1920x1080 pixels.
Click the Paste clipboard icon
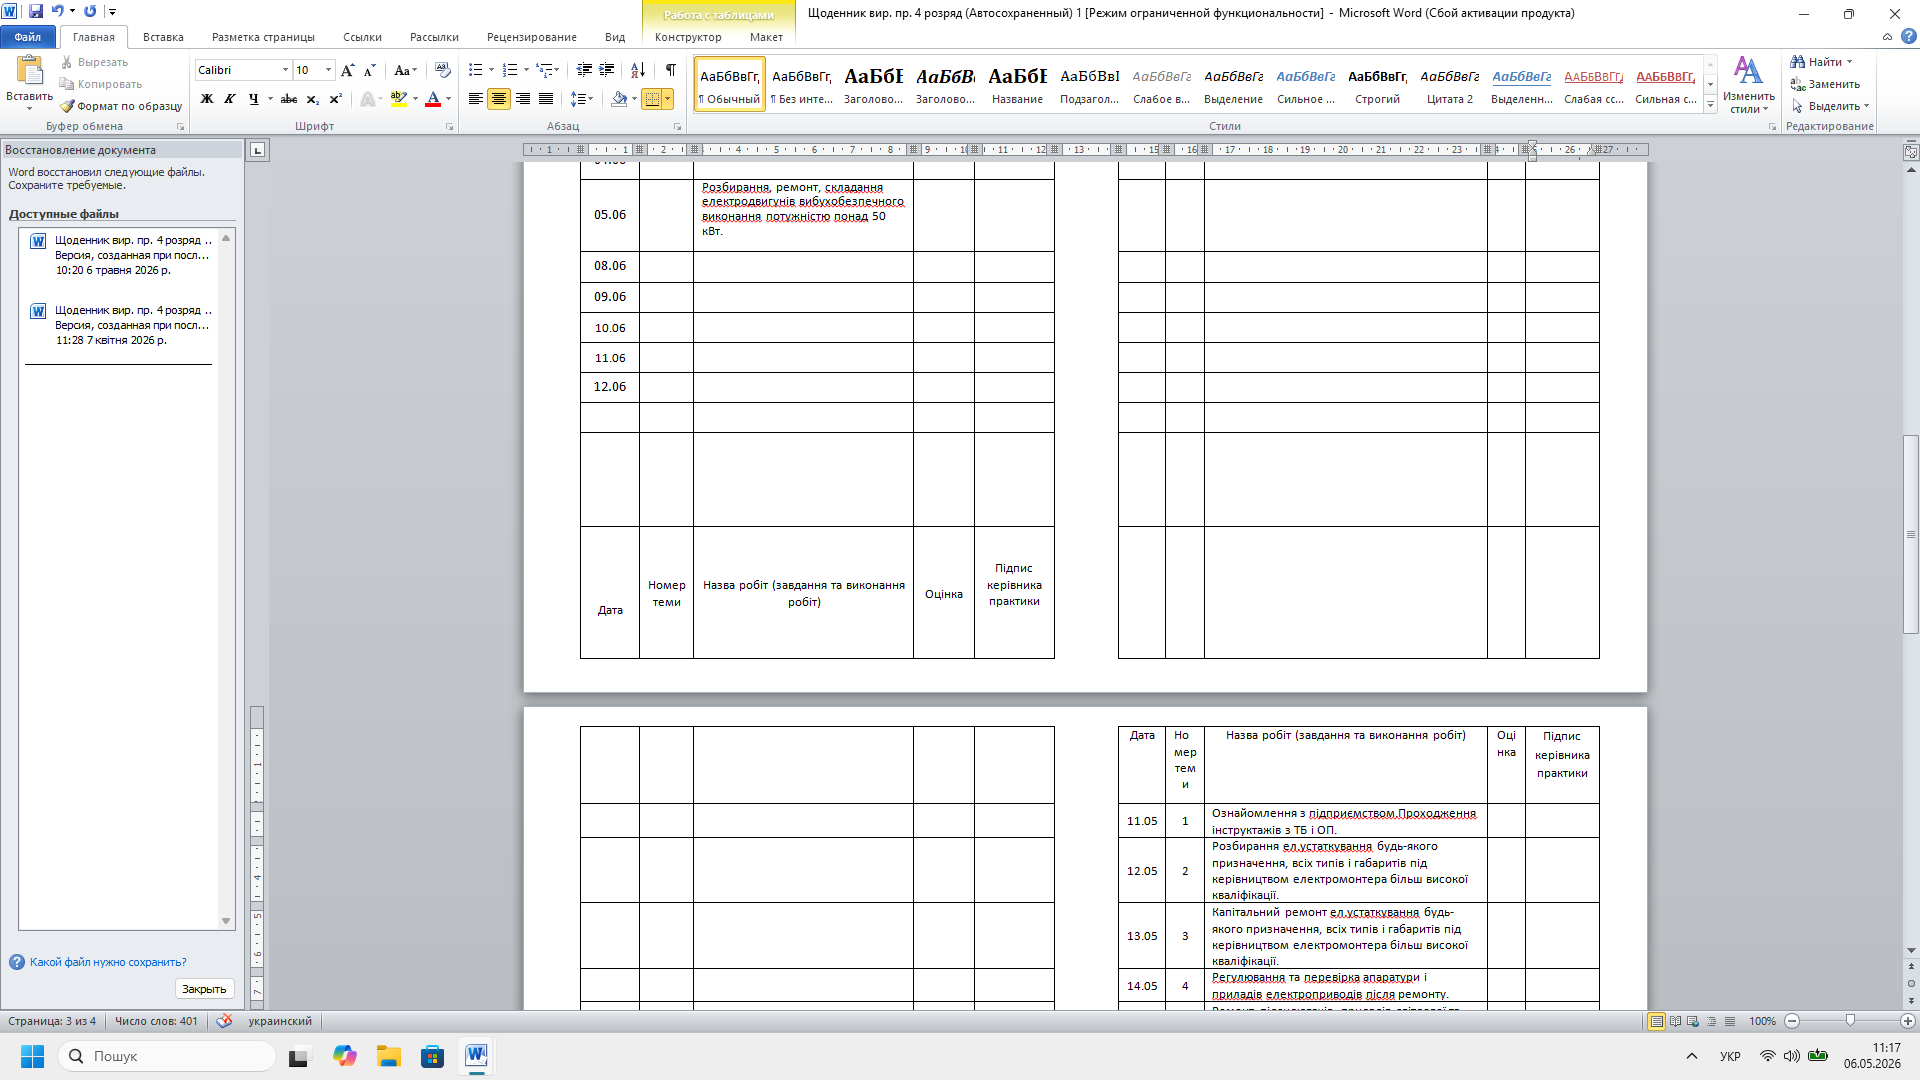tap(30, 70)
